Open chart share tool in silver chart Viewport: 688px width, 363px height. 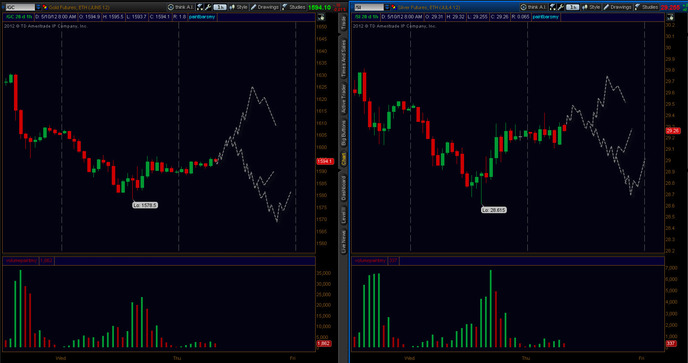[x=552, y=7]
